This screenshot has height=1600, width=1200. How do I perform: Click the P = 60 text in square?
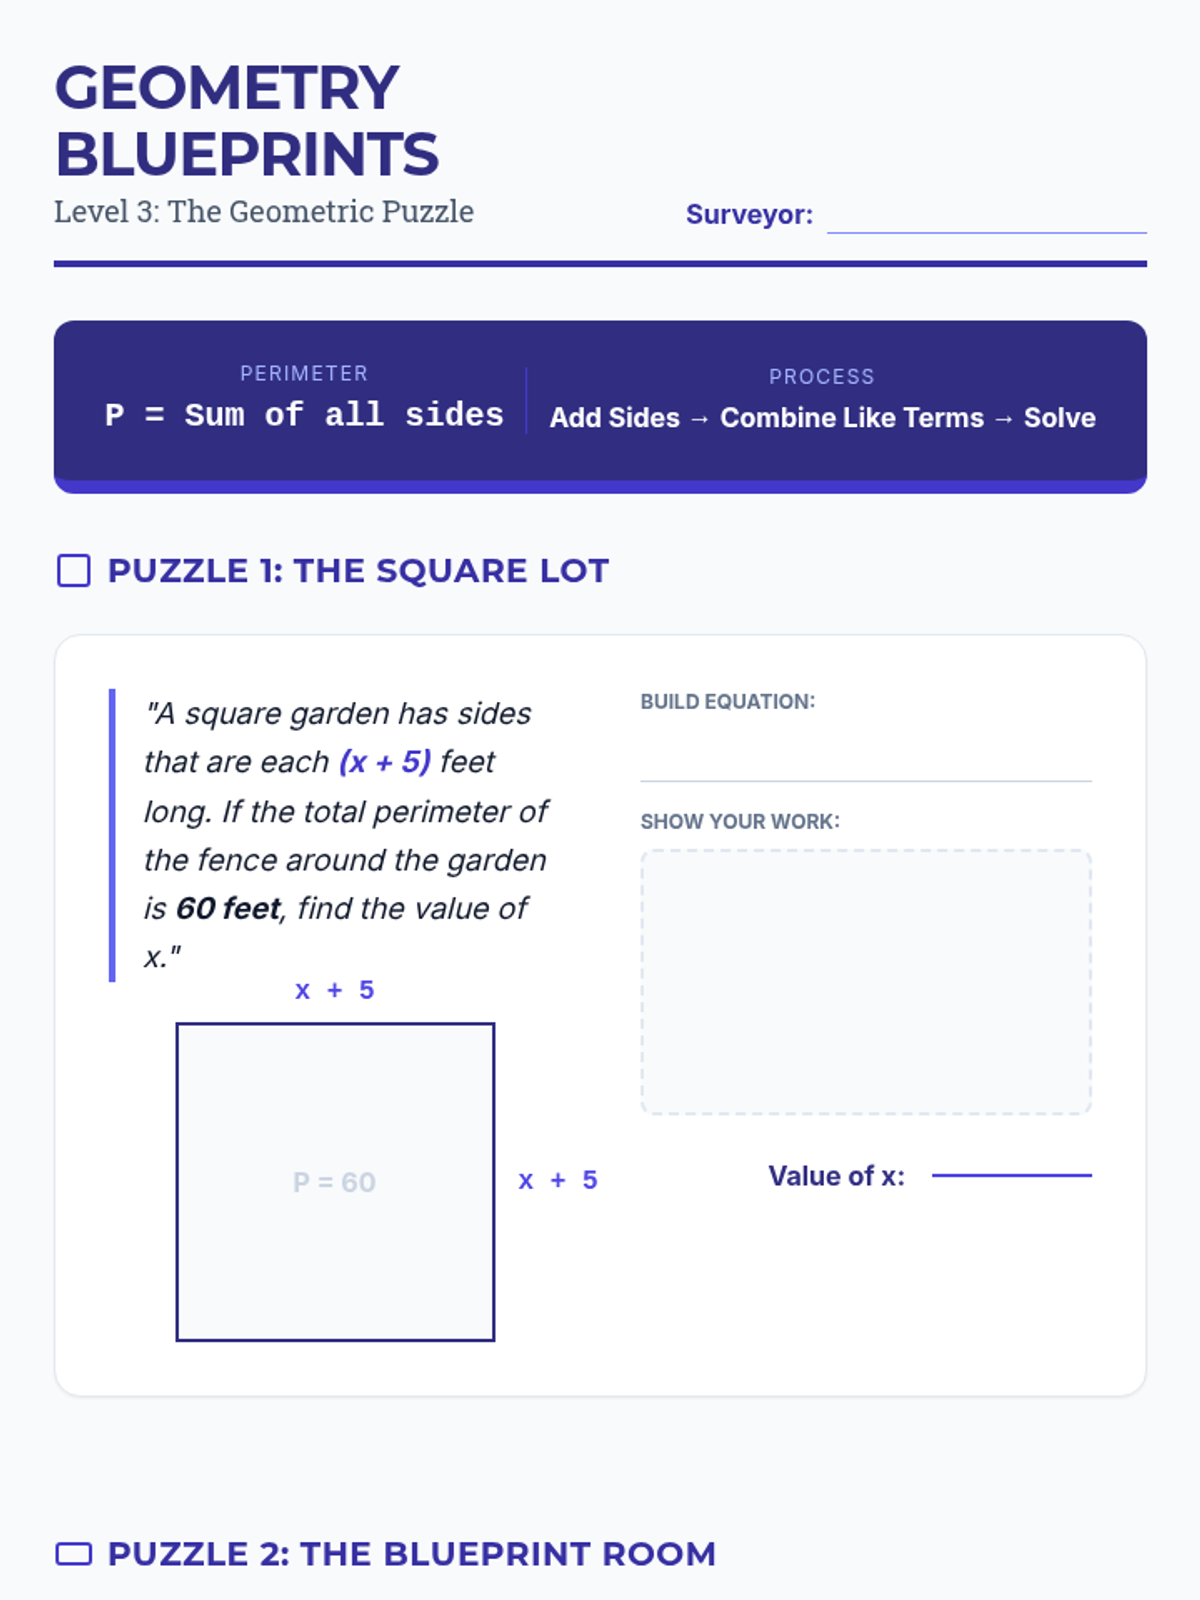(x=334, y=1182)
